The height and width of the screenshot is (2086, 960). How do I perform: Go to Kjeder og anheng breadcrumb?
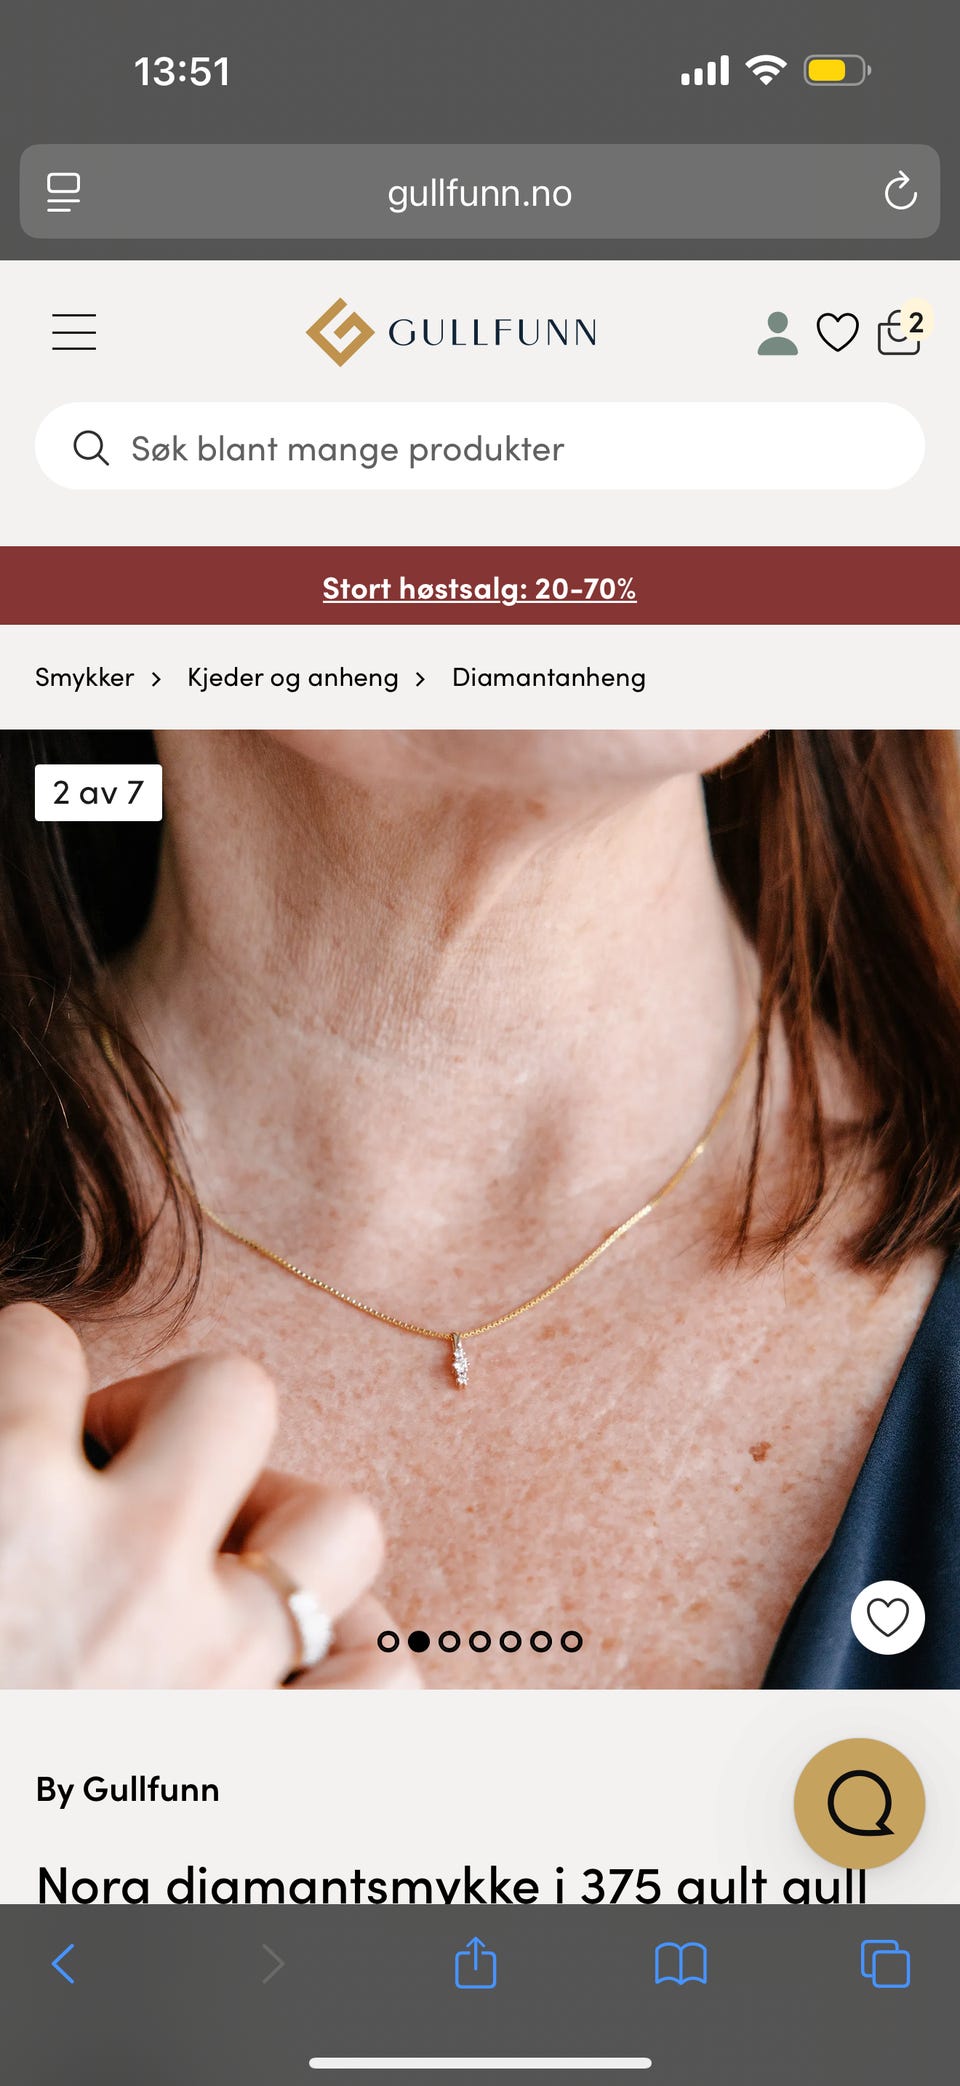coord(293,677)
